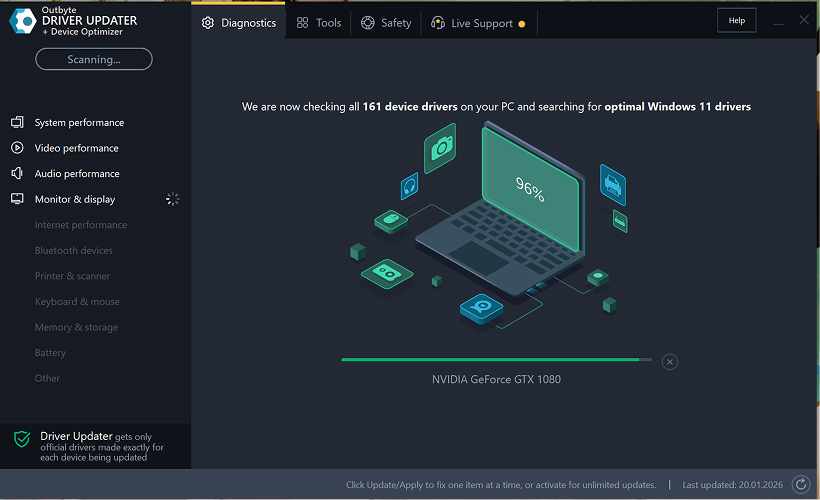Image resolution: width=820 pixels, height=500 pixels.
Task: Click the Audio performance speaker icon
Action: tap(17, 174)
